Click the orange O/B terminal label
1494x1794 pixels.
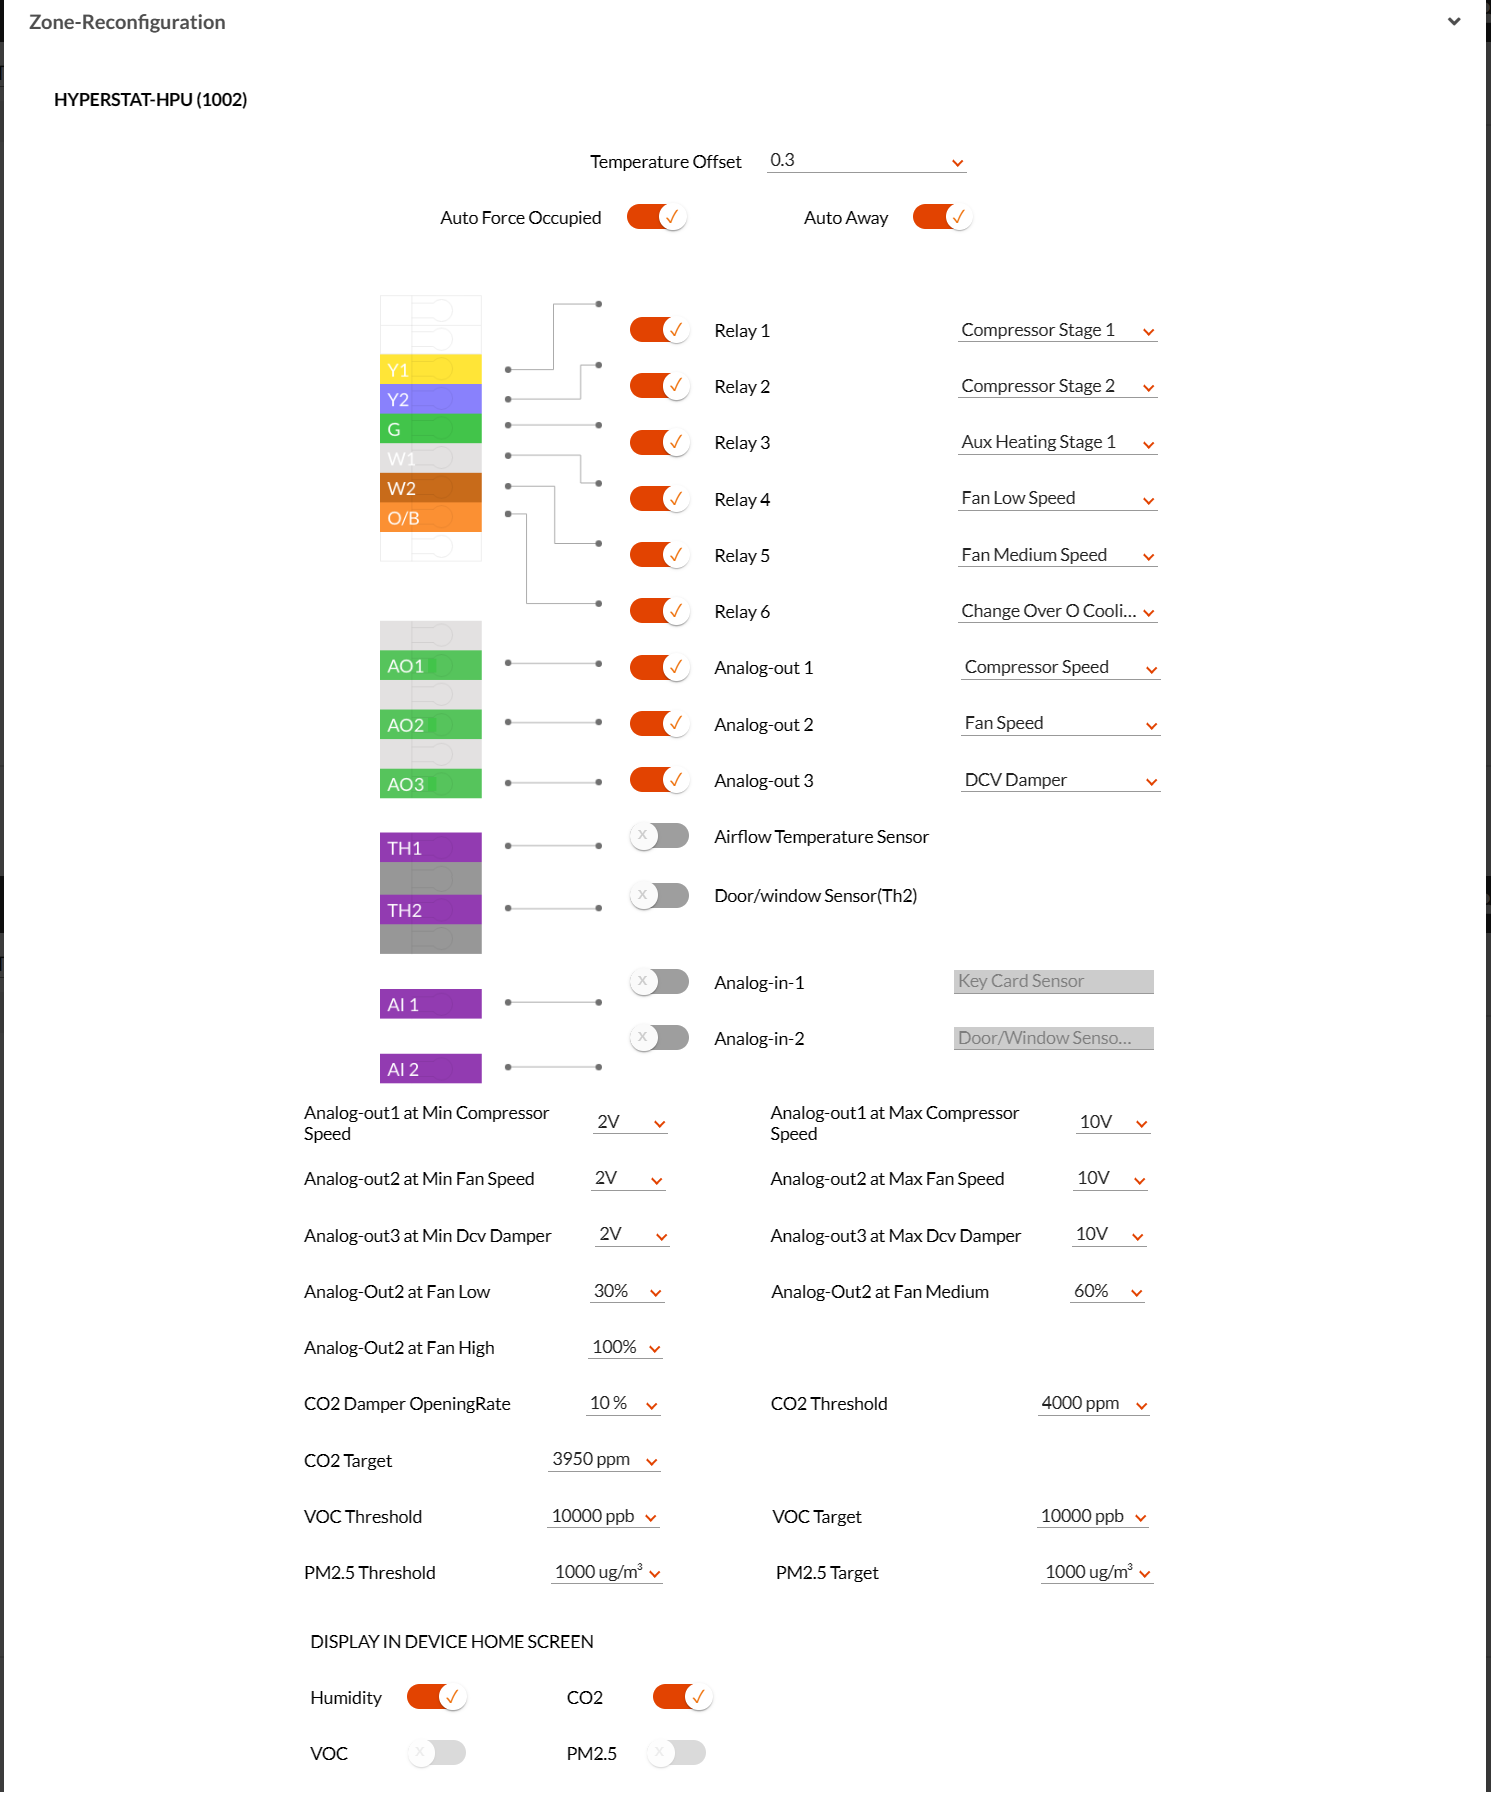click(431, 518)
